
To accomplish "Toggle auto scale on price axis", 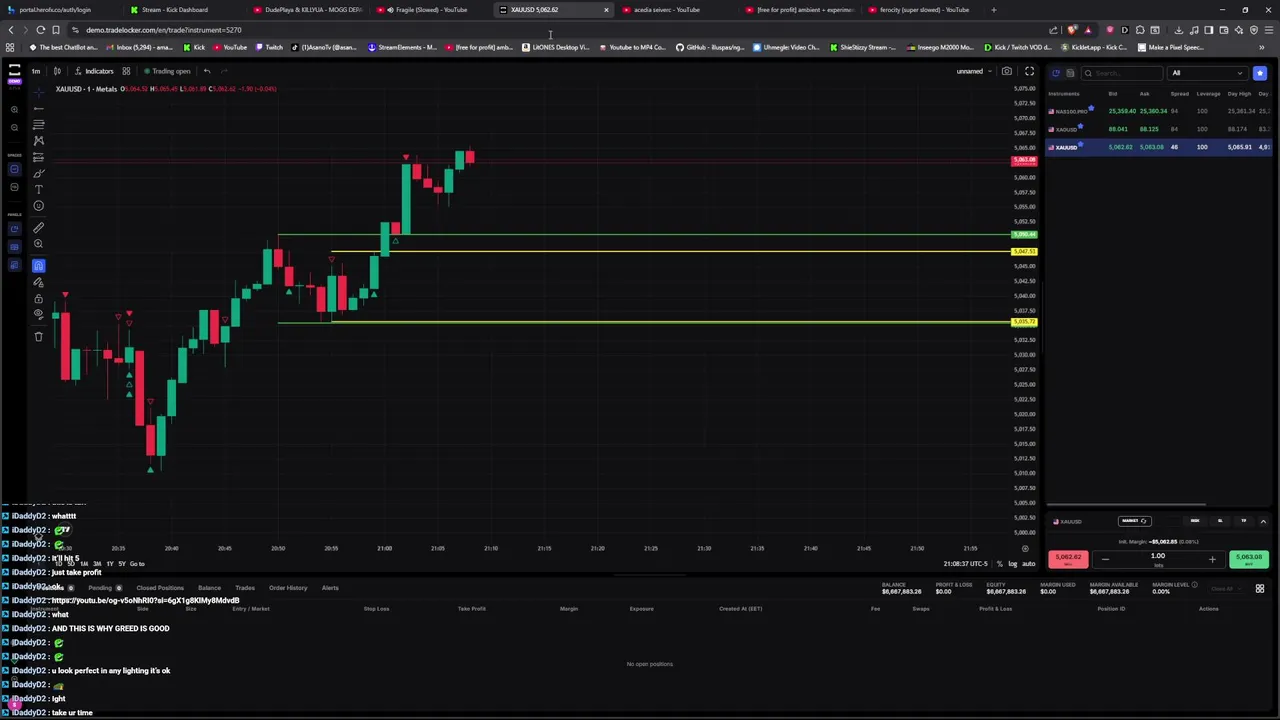I will click(1028, 564).
